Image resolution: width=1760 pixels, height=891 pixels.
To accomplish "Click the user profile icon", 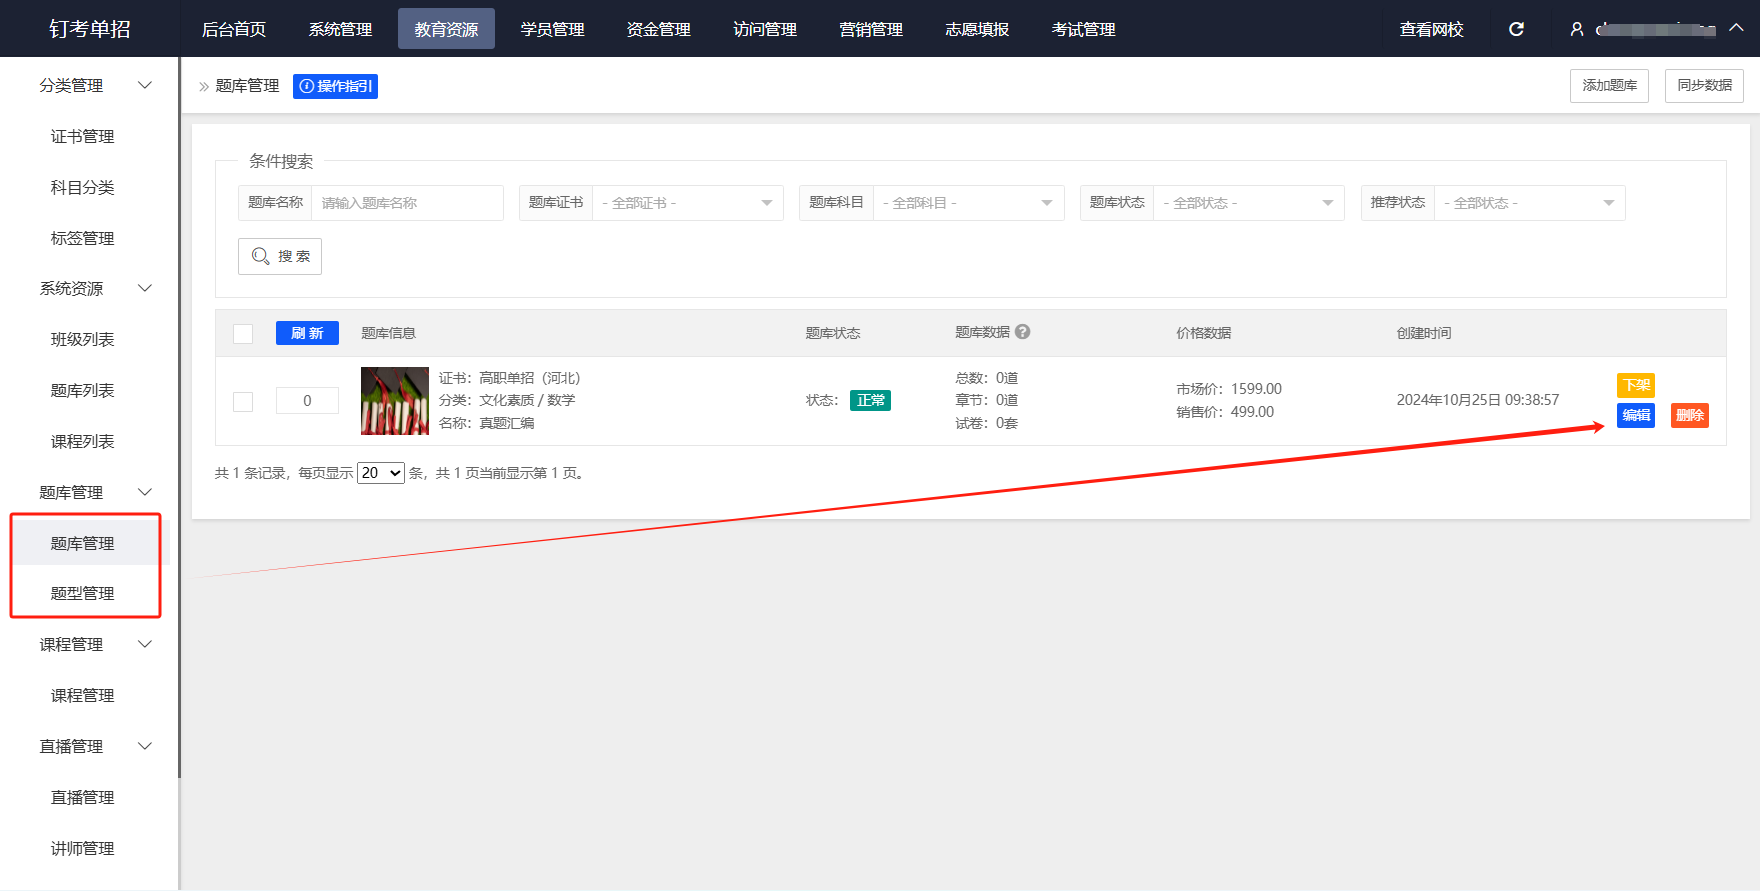I will 1577,29.
